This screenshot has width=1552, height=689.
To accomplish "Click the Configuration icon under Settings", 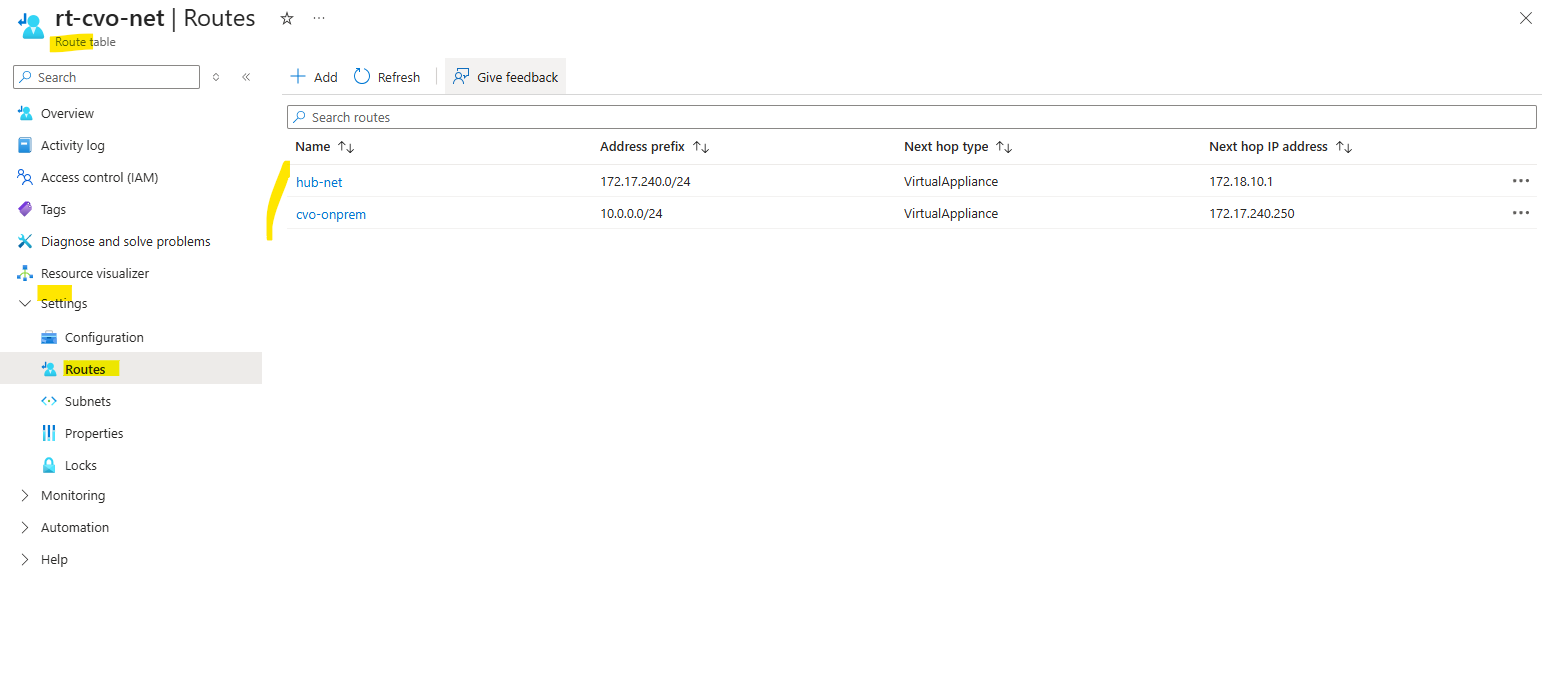I will pos(49,337).
